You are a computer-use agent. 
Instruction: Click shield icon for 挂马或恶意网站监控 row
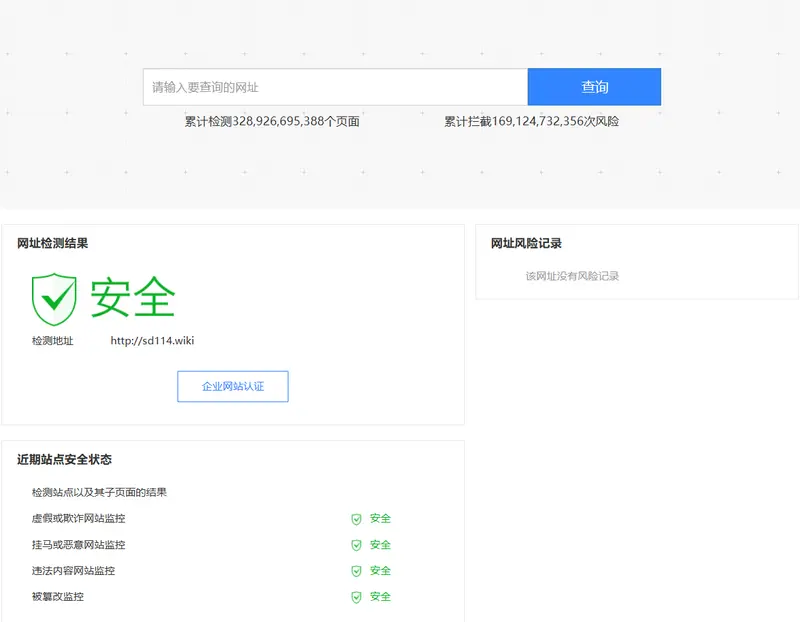(357, 545)
